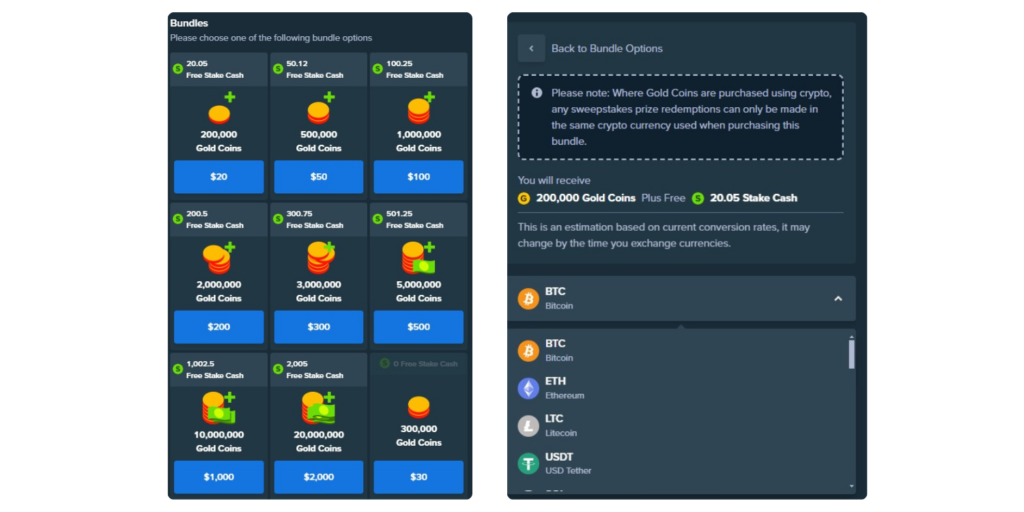Click the 5,000,000 Gold Coins bundle icon
This screenshot has height=512, width=1024.
click(x=418, y=259)
